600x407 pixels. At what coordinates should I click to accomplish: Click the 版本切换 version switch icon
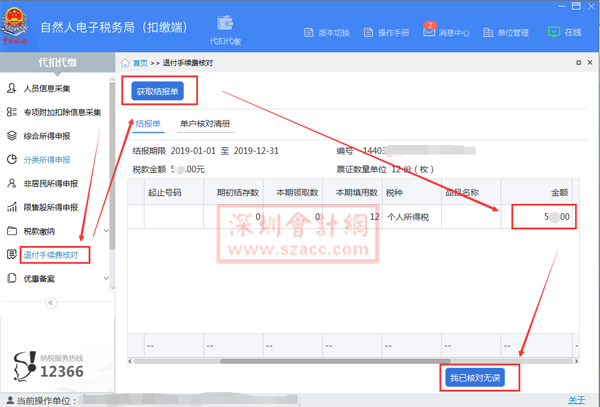311,32
